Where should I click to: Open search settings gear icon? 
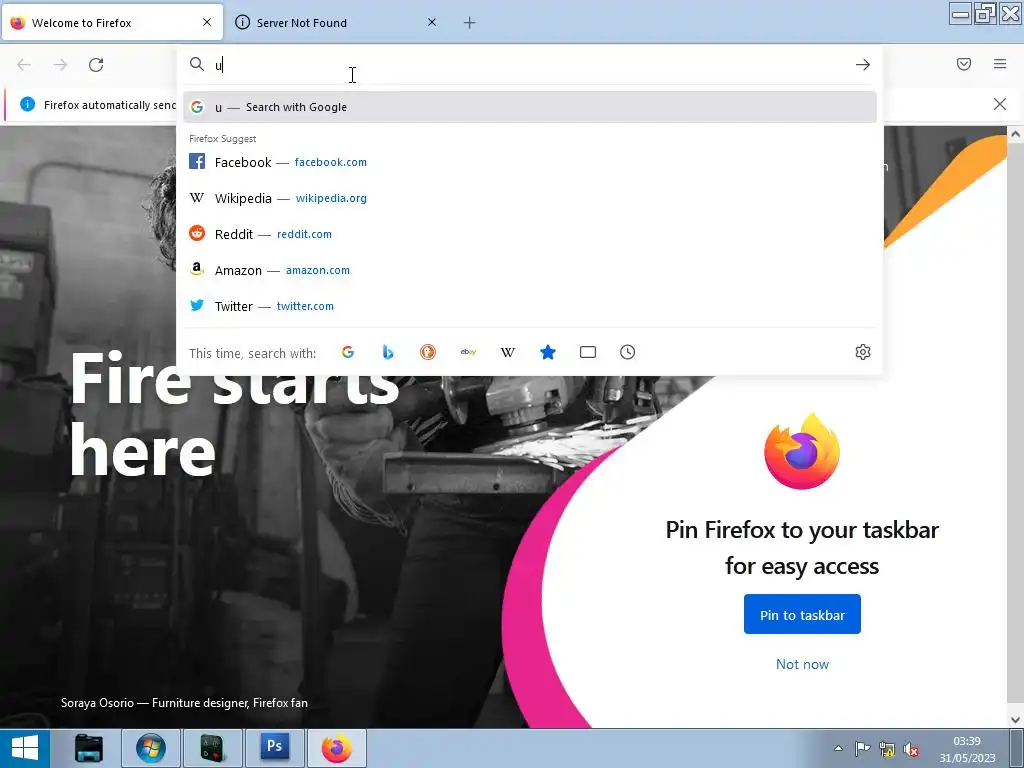(863, 353)
